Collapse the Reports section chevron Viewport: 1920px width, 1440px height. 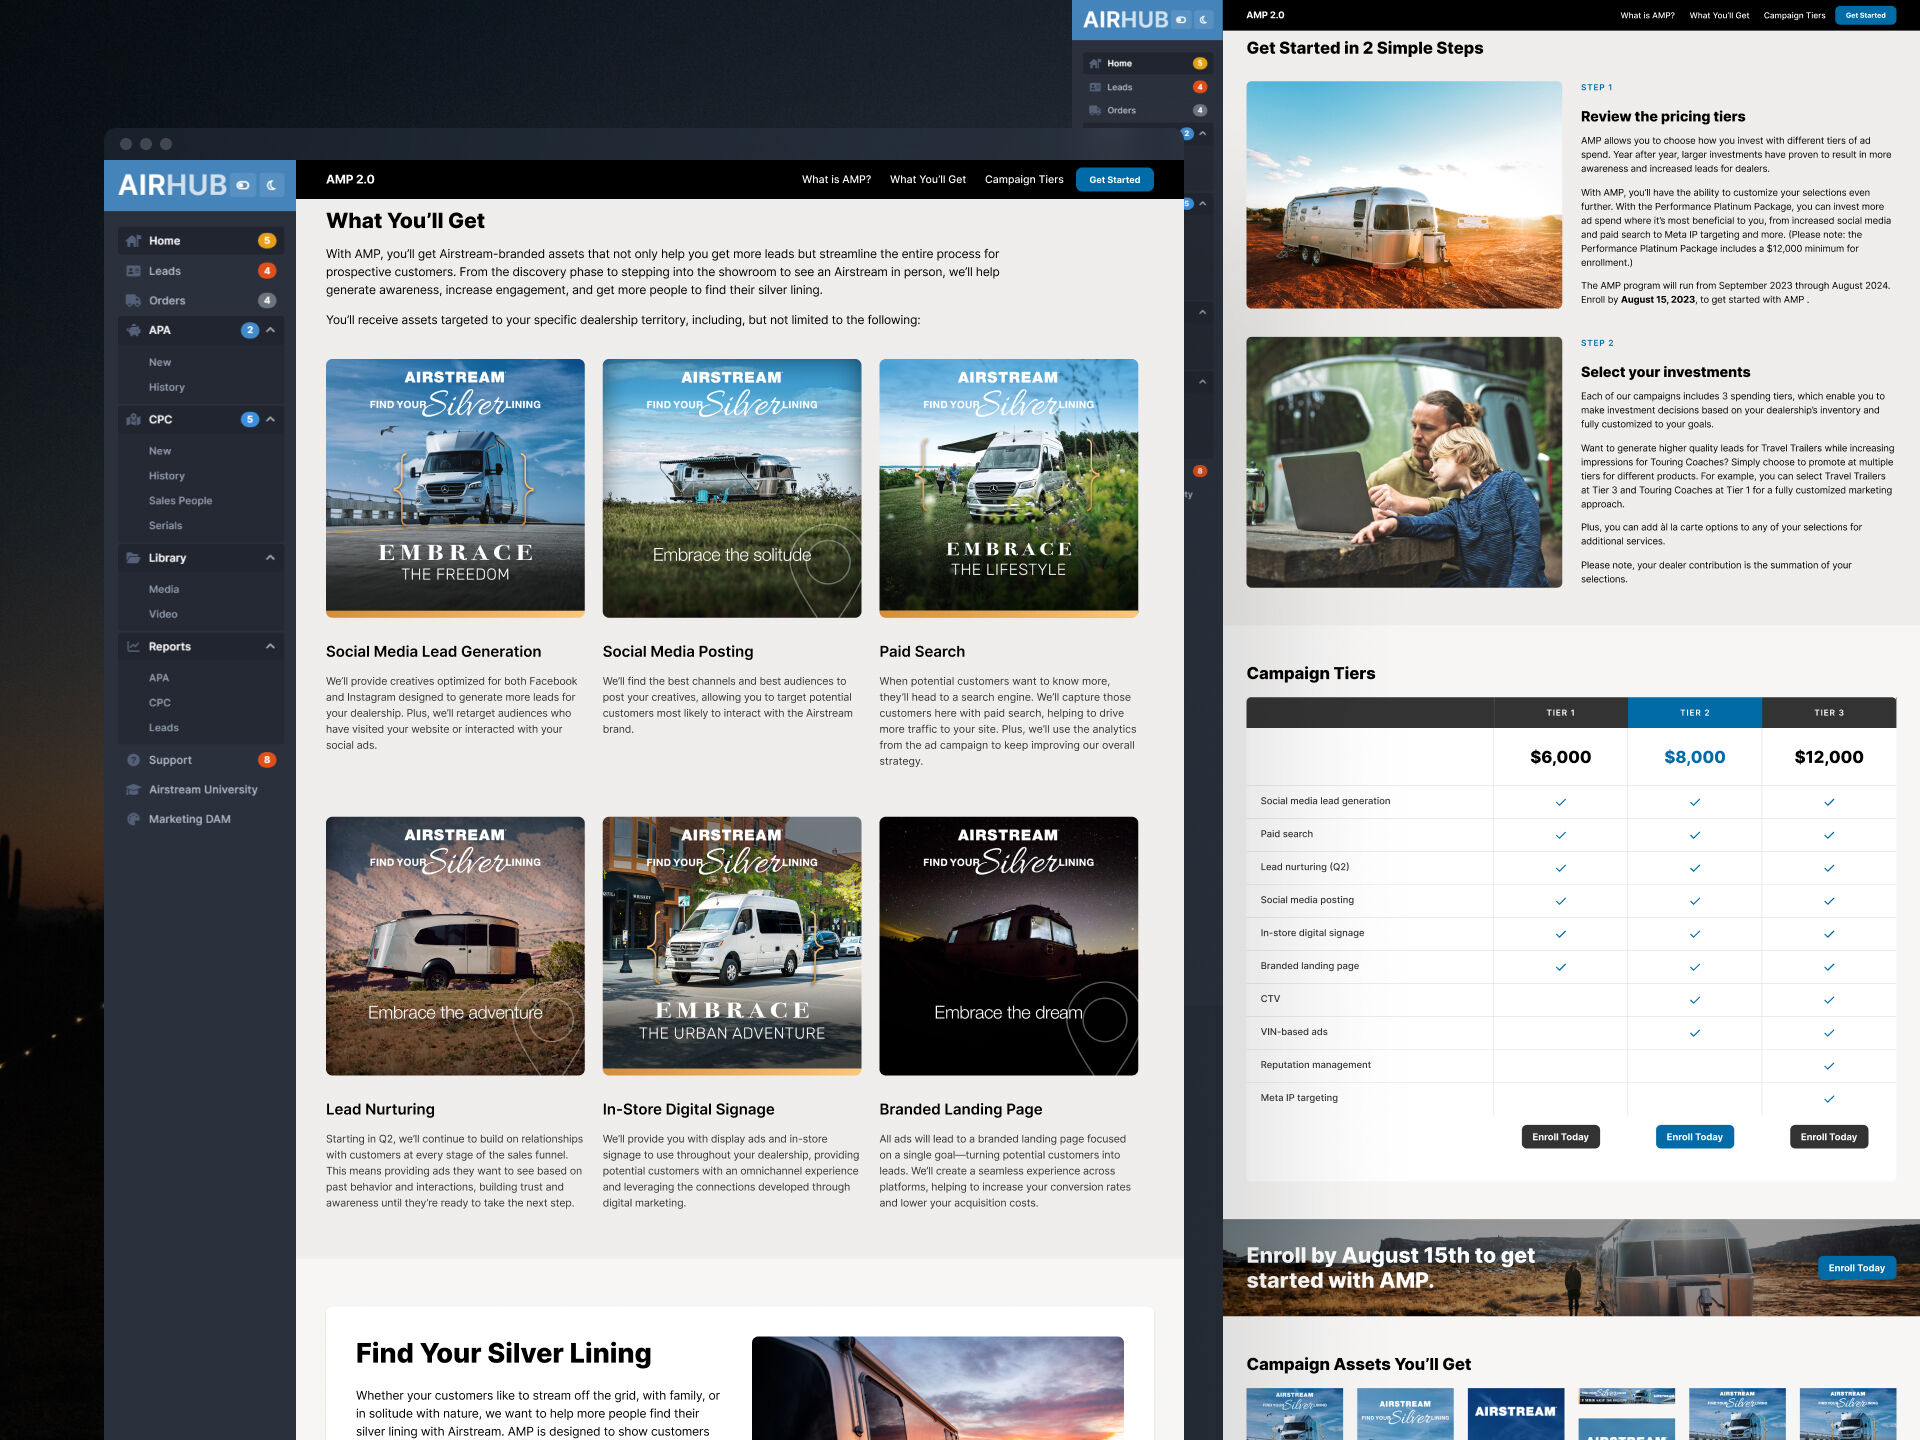pyautogui.click(x=270, y=647)
